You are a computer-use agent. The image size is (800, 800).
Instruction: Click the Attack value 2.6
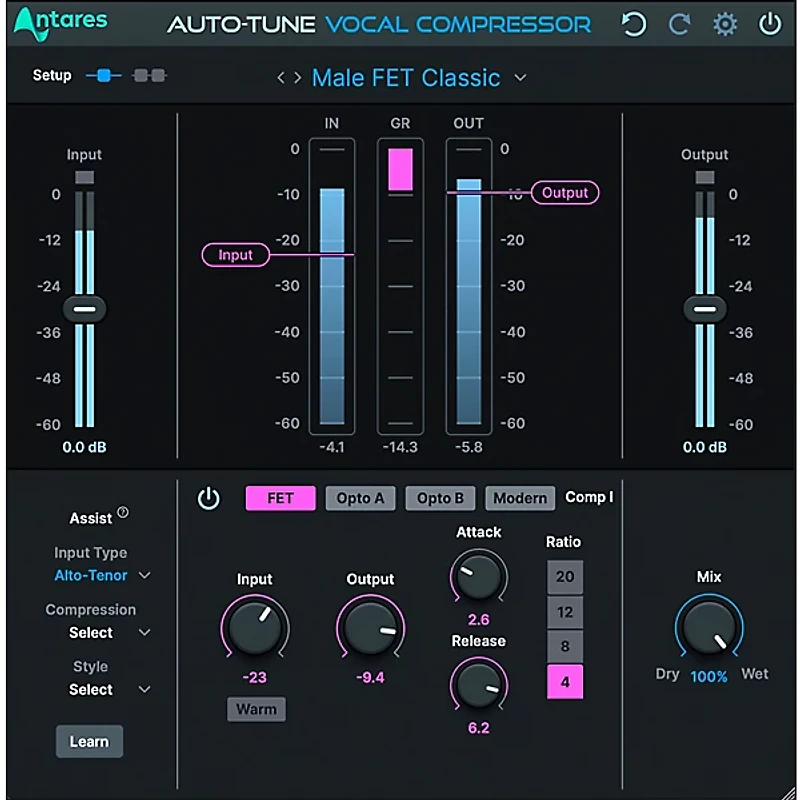479,619
